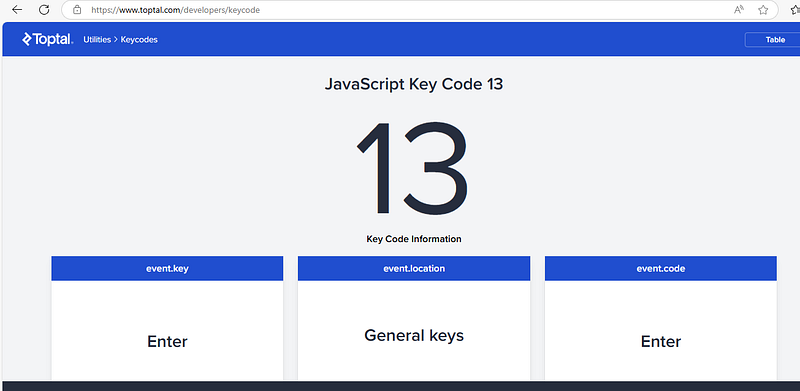Select the large 13 key code number
Viewport: 800px width, 391px height.
coord(413,168)
